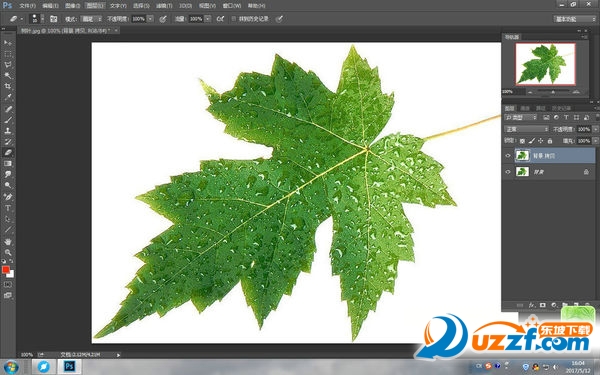Choose the Hand tool
This screenshot has height=375, width=600.
(8, 242)
